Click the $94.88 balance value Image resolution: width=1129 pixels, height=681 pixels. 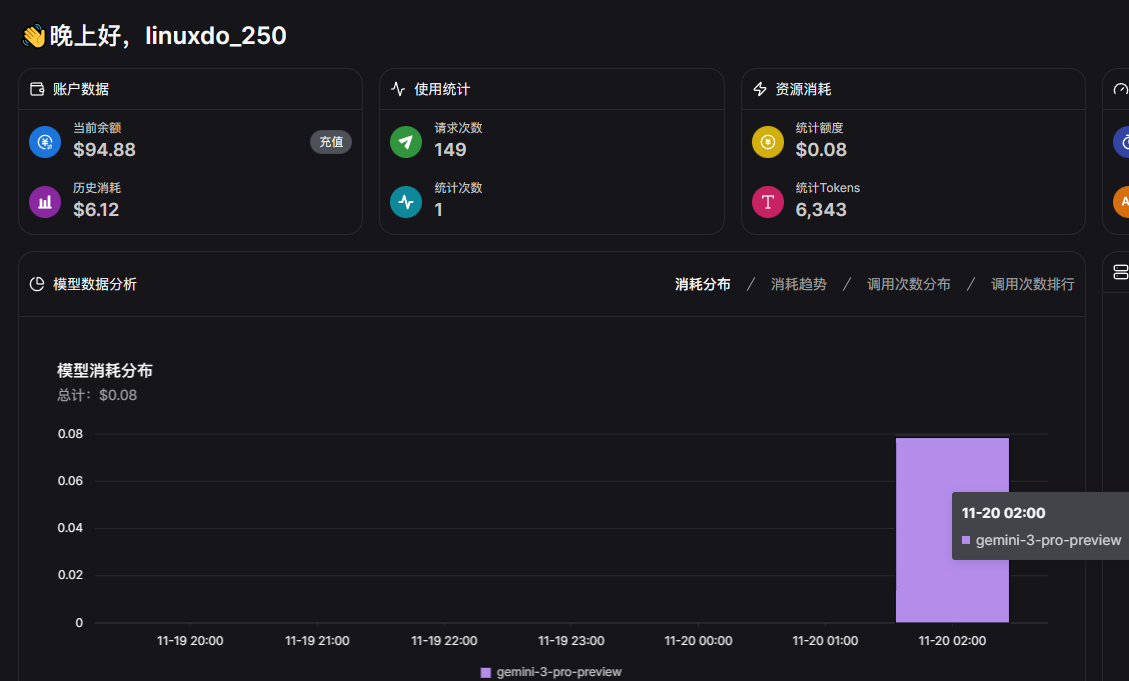pos(104,150)
